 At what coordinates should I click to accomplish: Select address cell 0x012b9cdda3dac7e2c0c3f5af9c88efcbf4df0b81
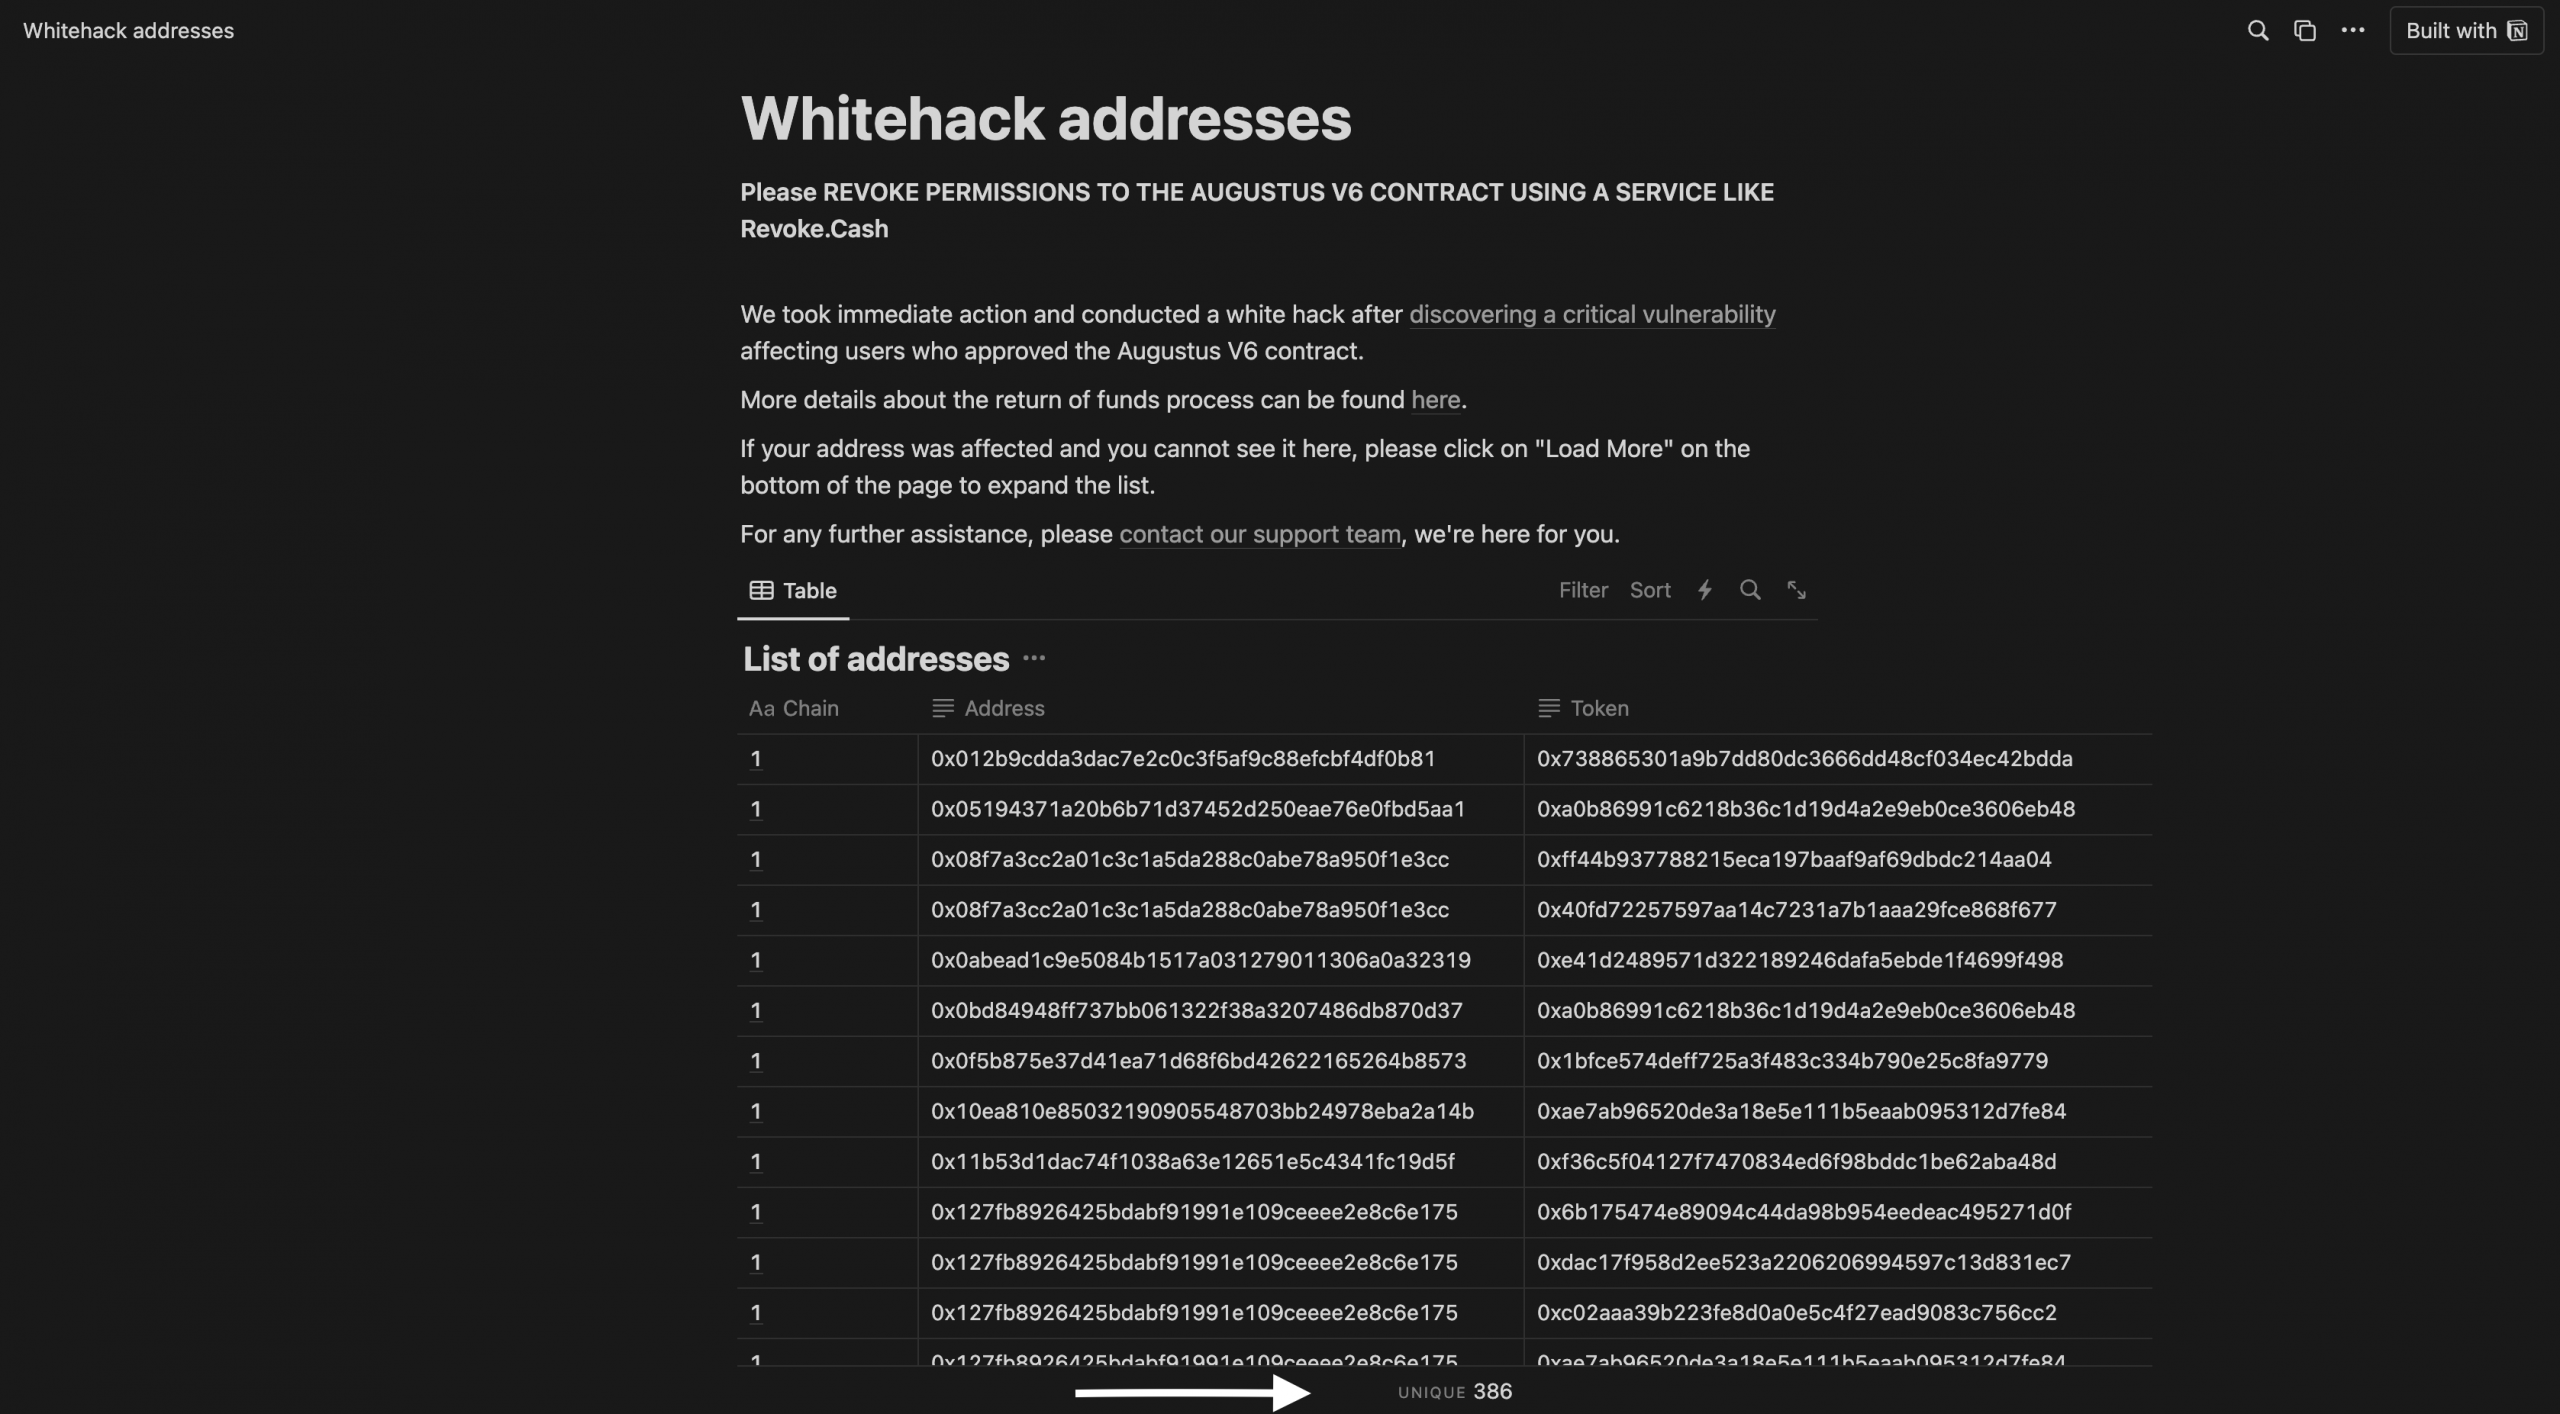(1220, 759)
